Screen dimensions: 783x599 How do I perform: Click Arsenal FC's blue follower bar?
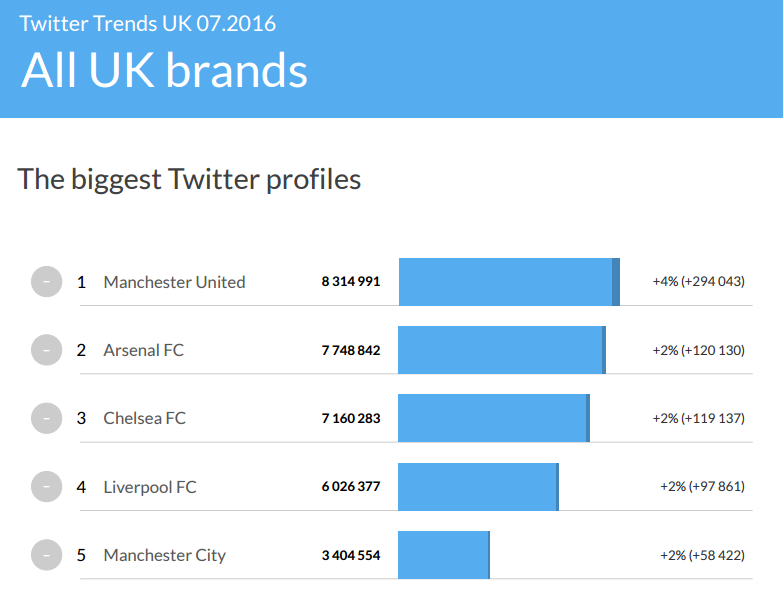pyautogui.click(x=501, y=350)
